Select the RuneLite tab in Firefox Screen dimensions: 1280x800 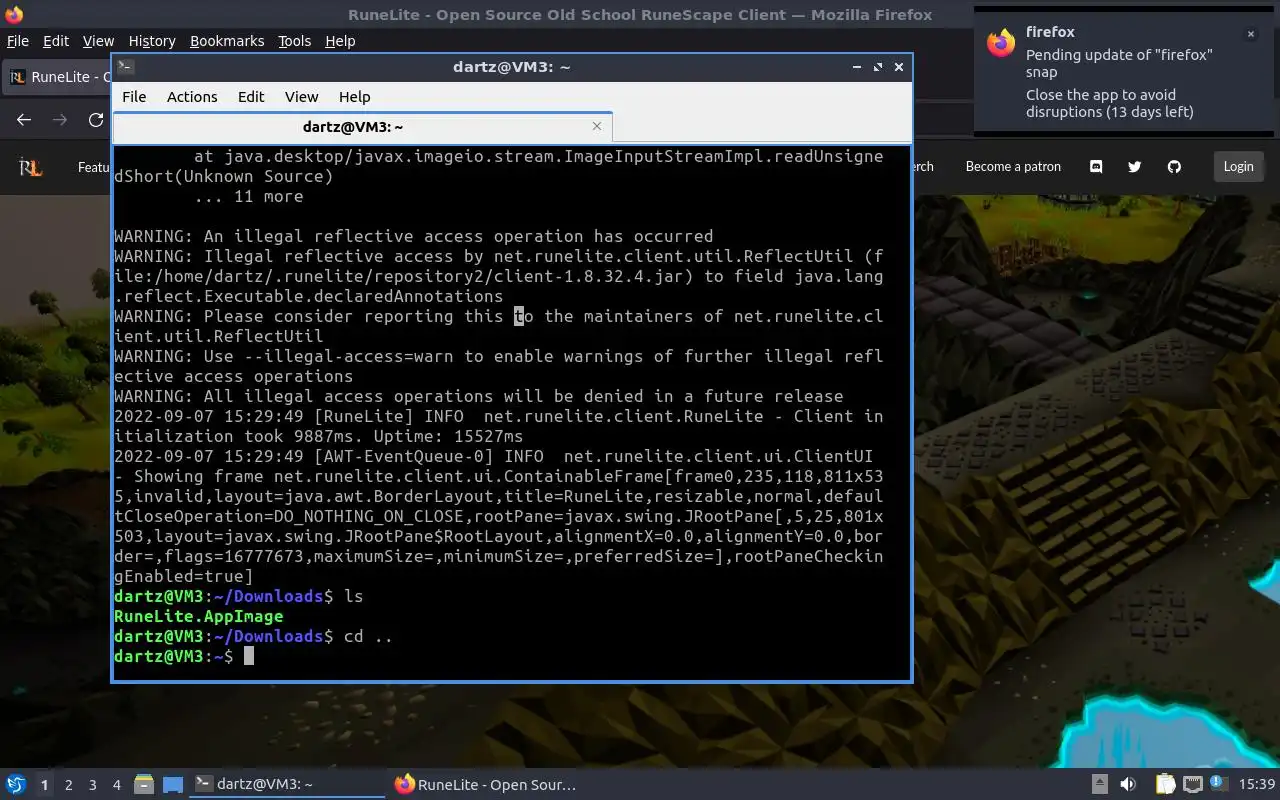(58, 77)
